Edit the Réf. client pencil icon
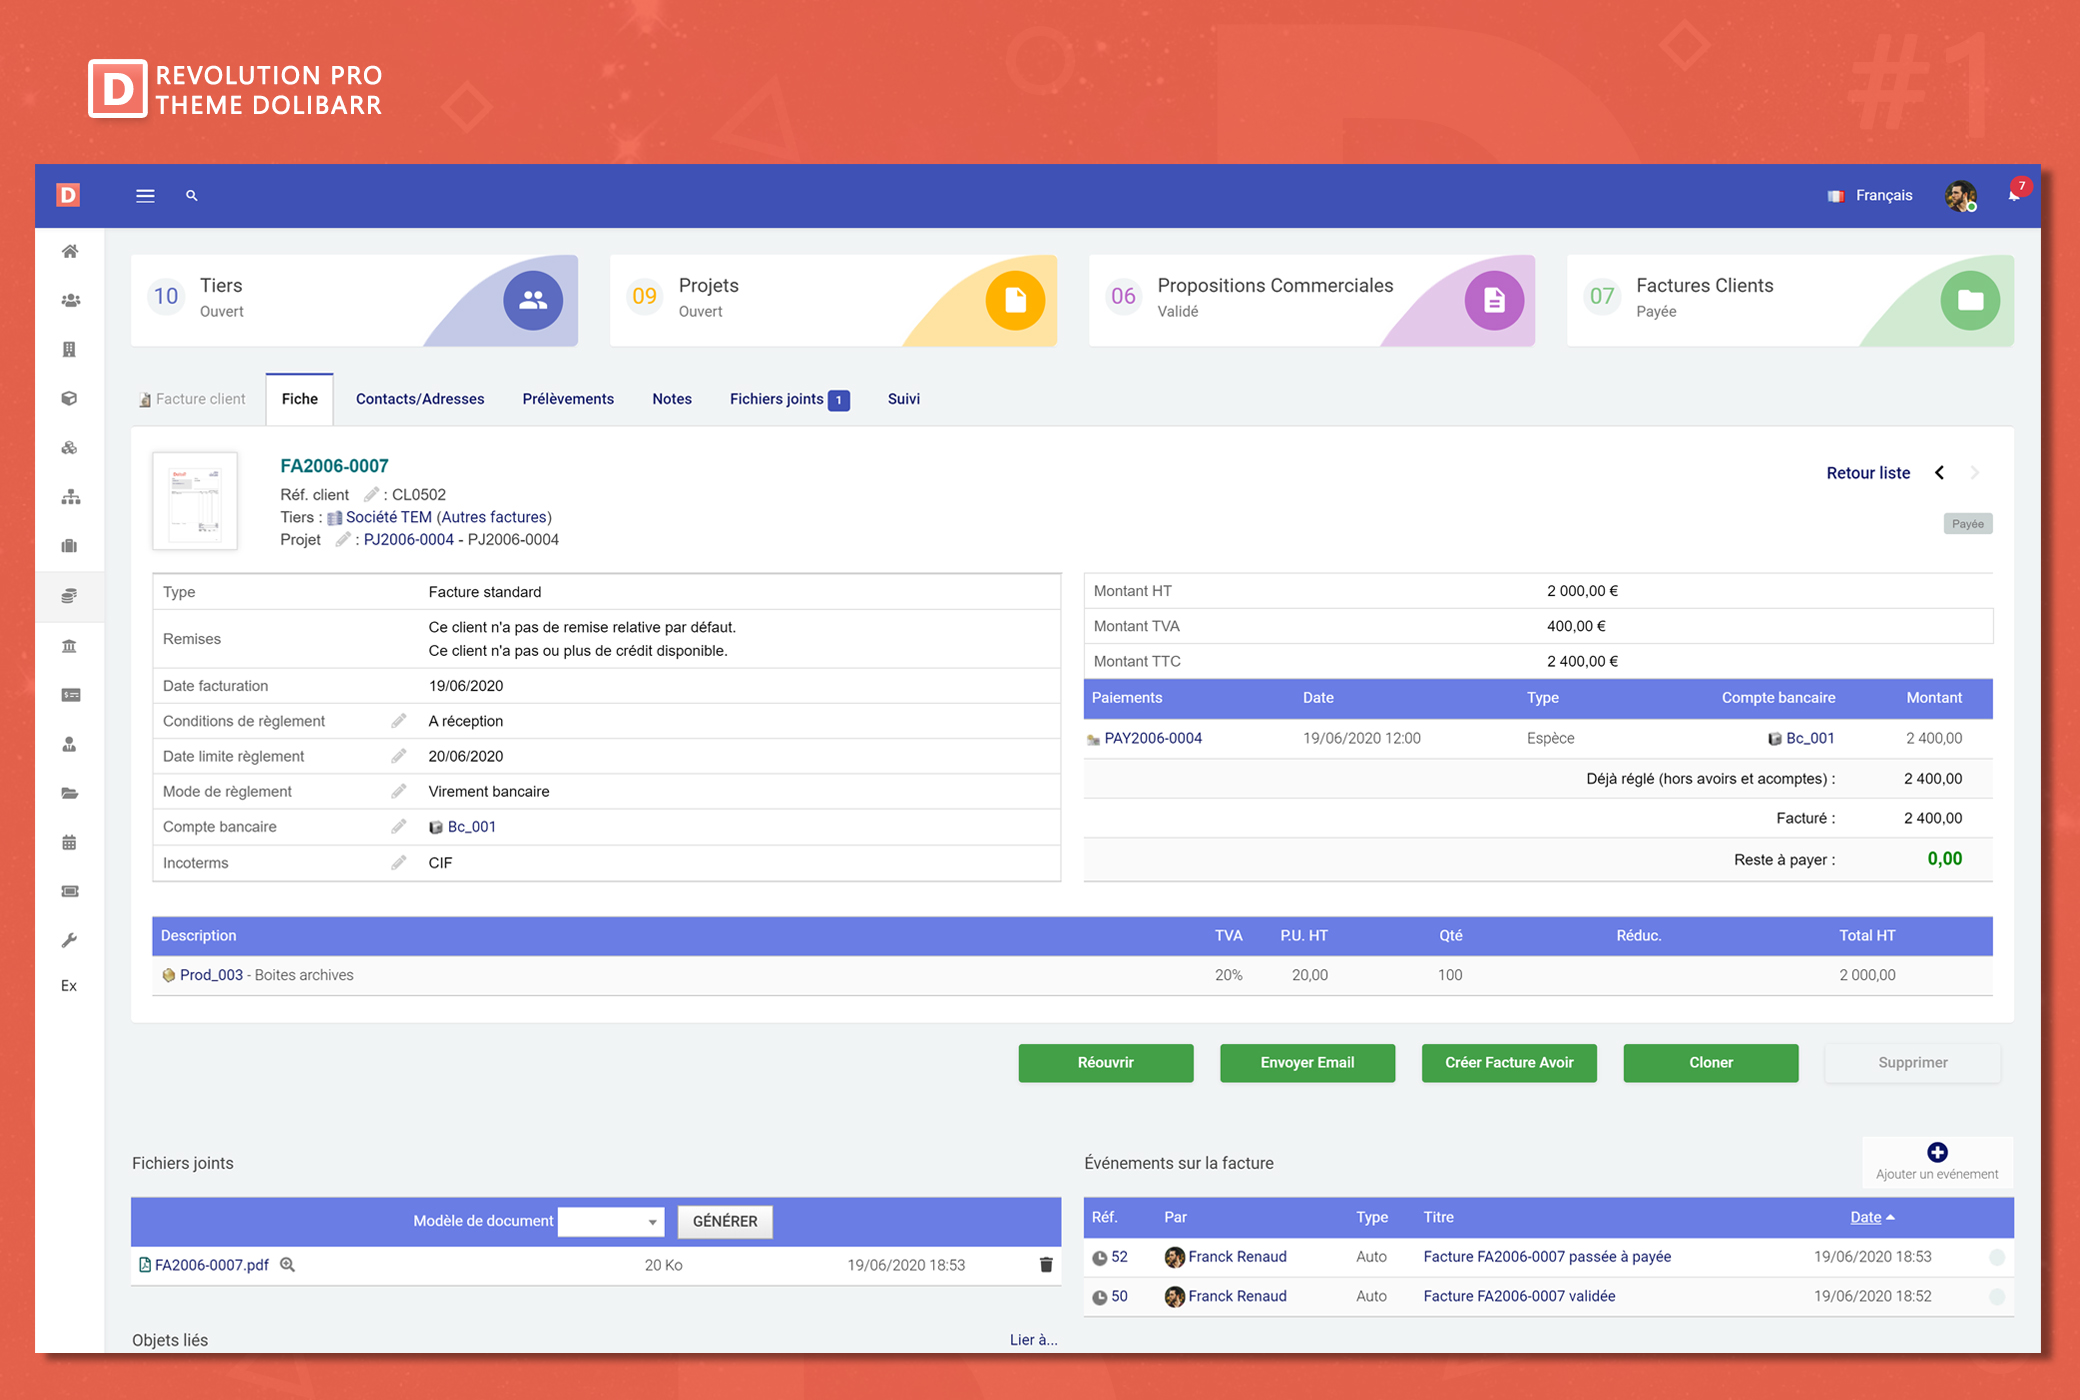The width and height of the screenshot is (2080, 1400). [371, 494]
